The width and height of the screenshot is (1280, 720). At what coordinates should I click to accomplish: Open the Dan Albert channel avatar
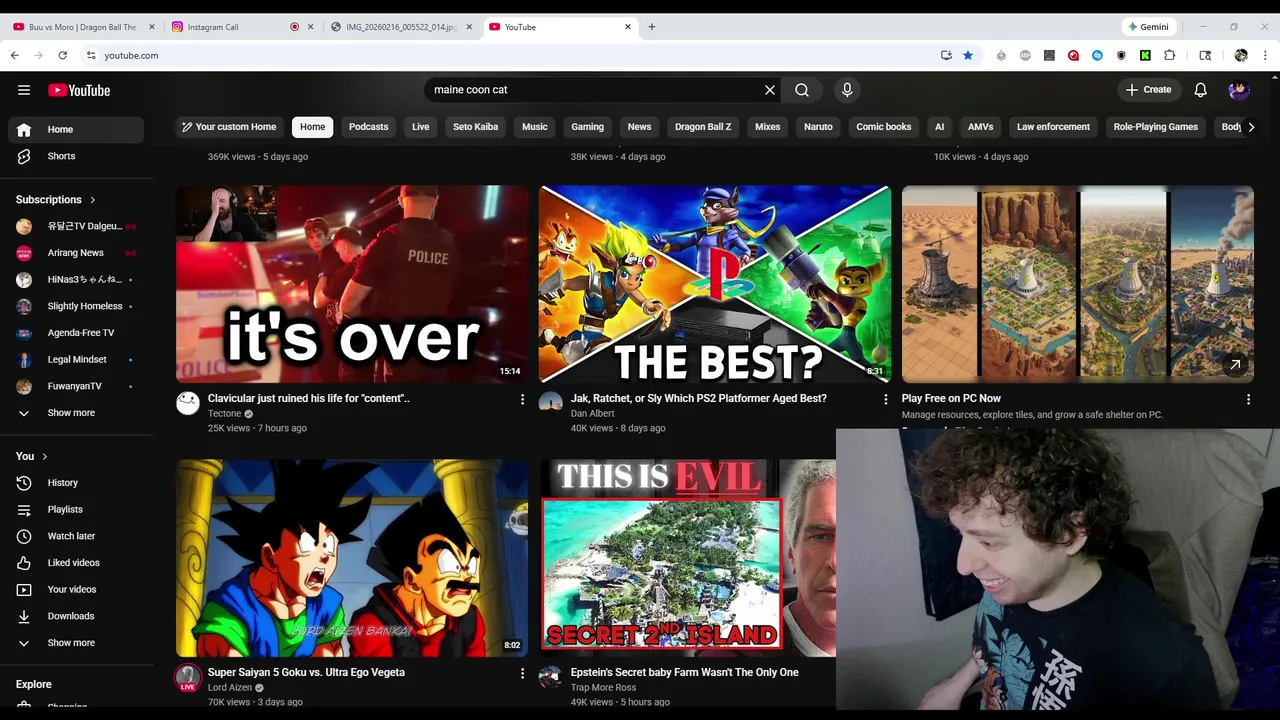pyautogui.click(x=551, y=403)
